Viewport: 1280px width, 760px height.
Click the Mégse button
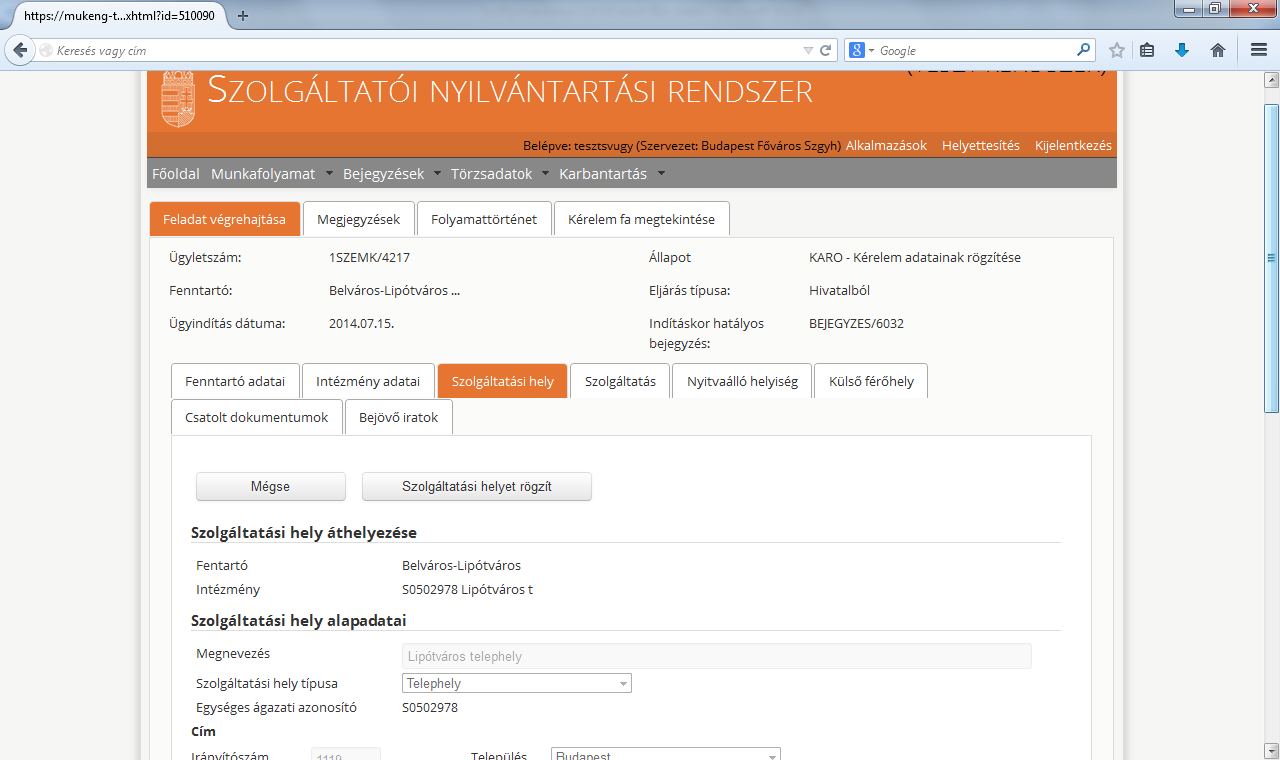tap(270, 486)
